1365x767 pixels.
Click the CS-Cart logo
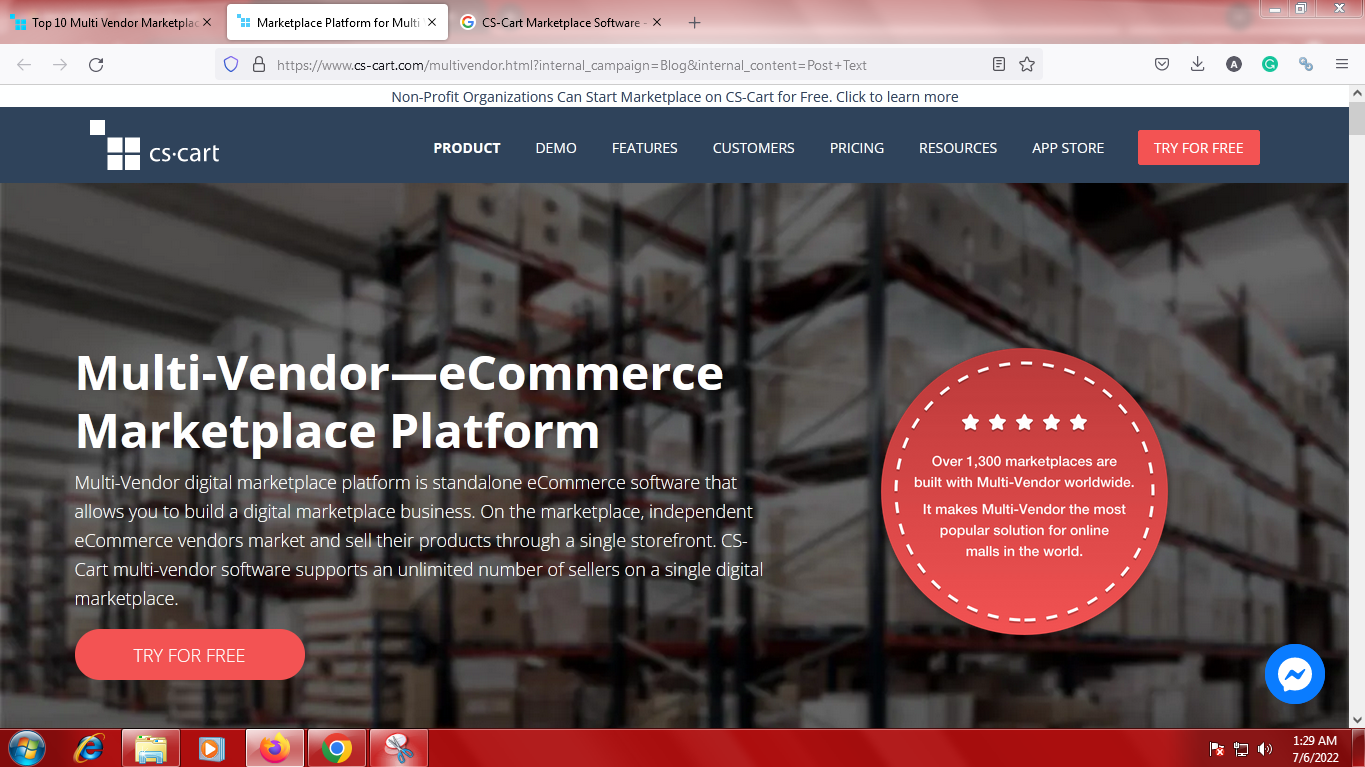click(x=155, y=146)
